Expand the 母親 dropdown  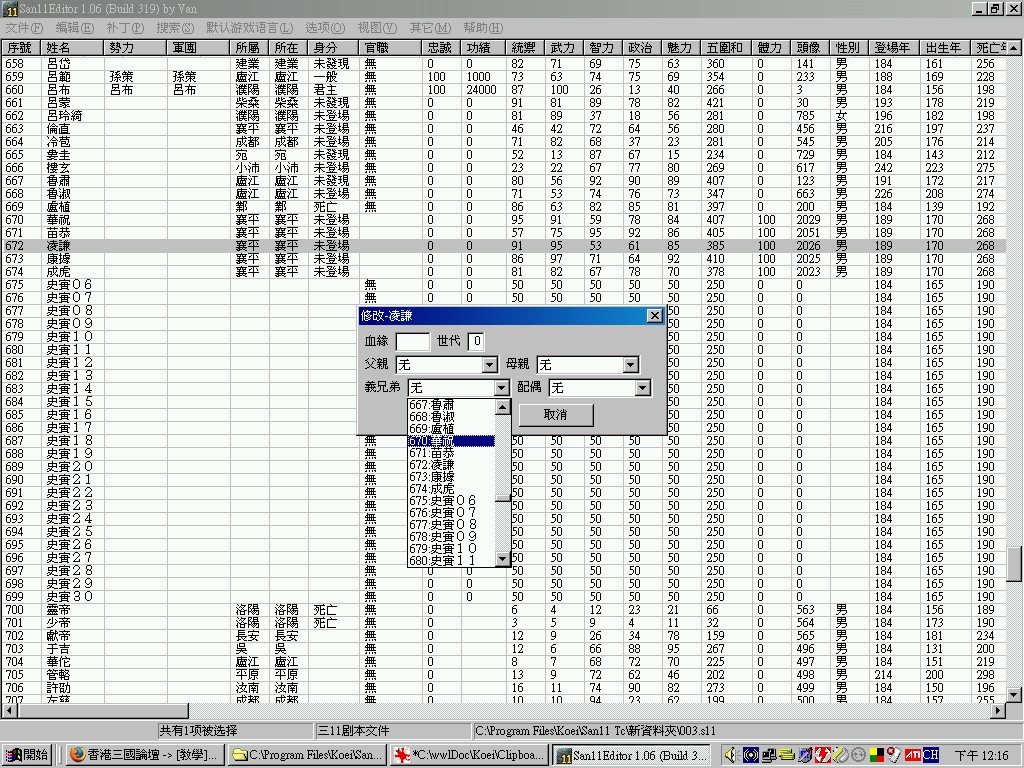click(631, 365)
